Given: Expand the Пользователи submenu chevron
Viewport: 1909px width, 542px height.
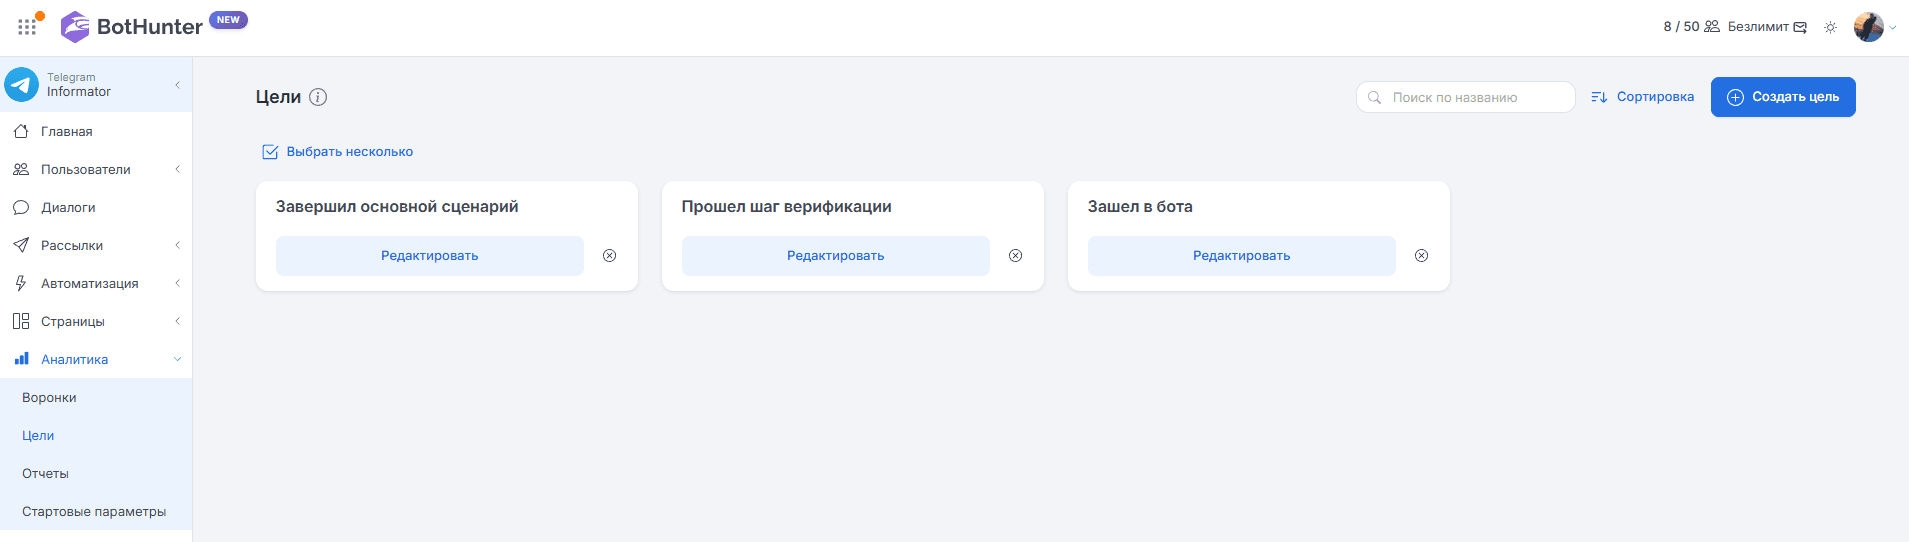Looking at the screenshot, I should 177,169.
